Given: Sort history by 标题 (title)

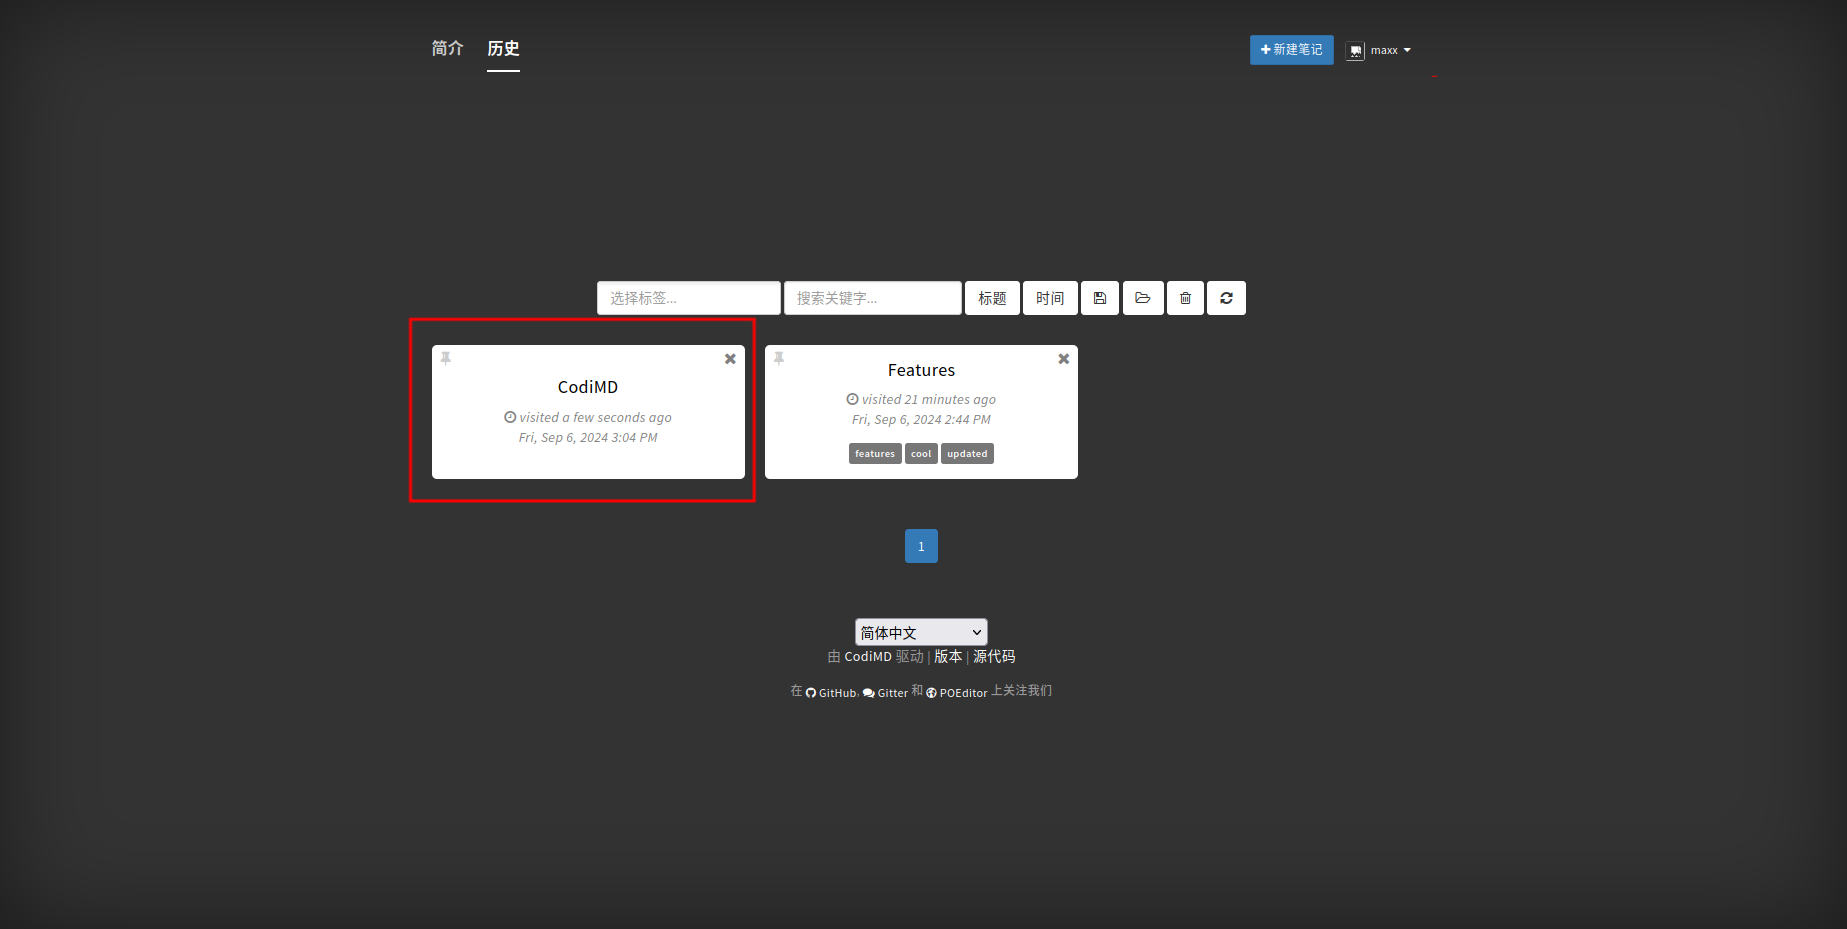Looking at the screenshot, I should (992, 298).
